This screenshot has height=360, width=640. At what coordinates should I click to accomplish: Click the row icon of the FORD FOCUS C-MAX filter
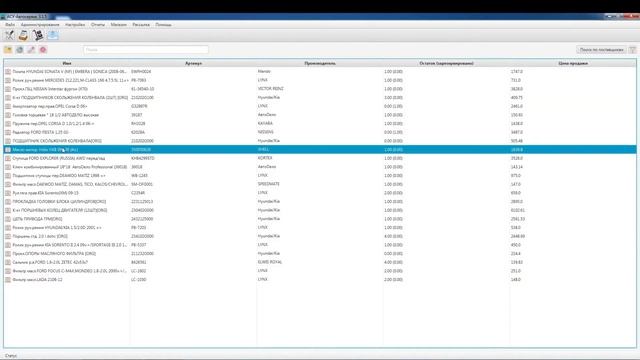click(8, 271)
